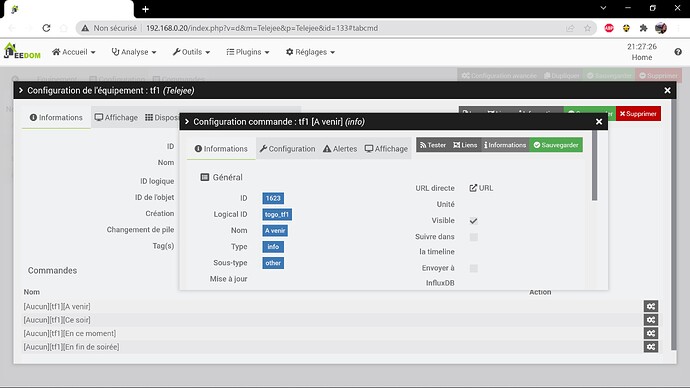Click the Nom value A venir
Viewport: 690px width, 388px height.
275,231
